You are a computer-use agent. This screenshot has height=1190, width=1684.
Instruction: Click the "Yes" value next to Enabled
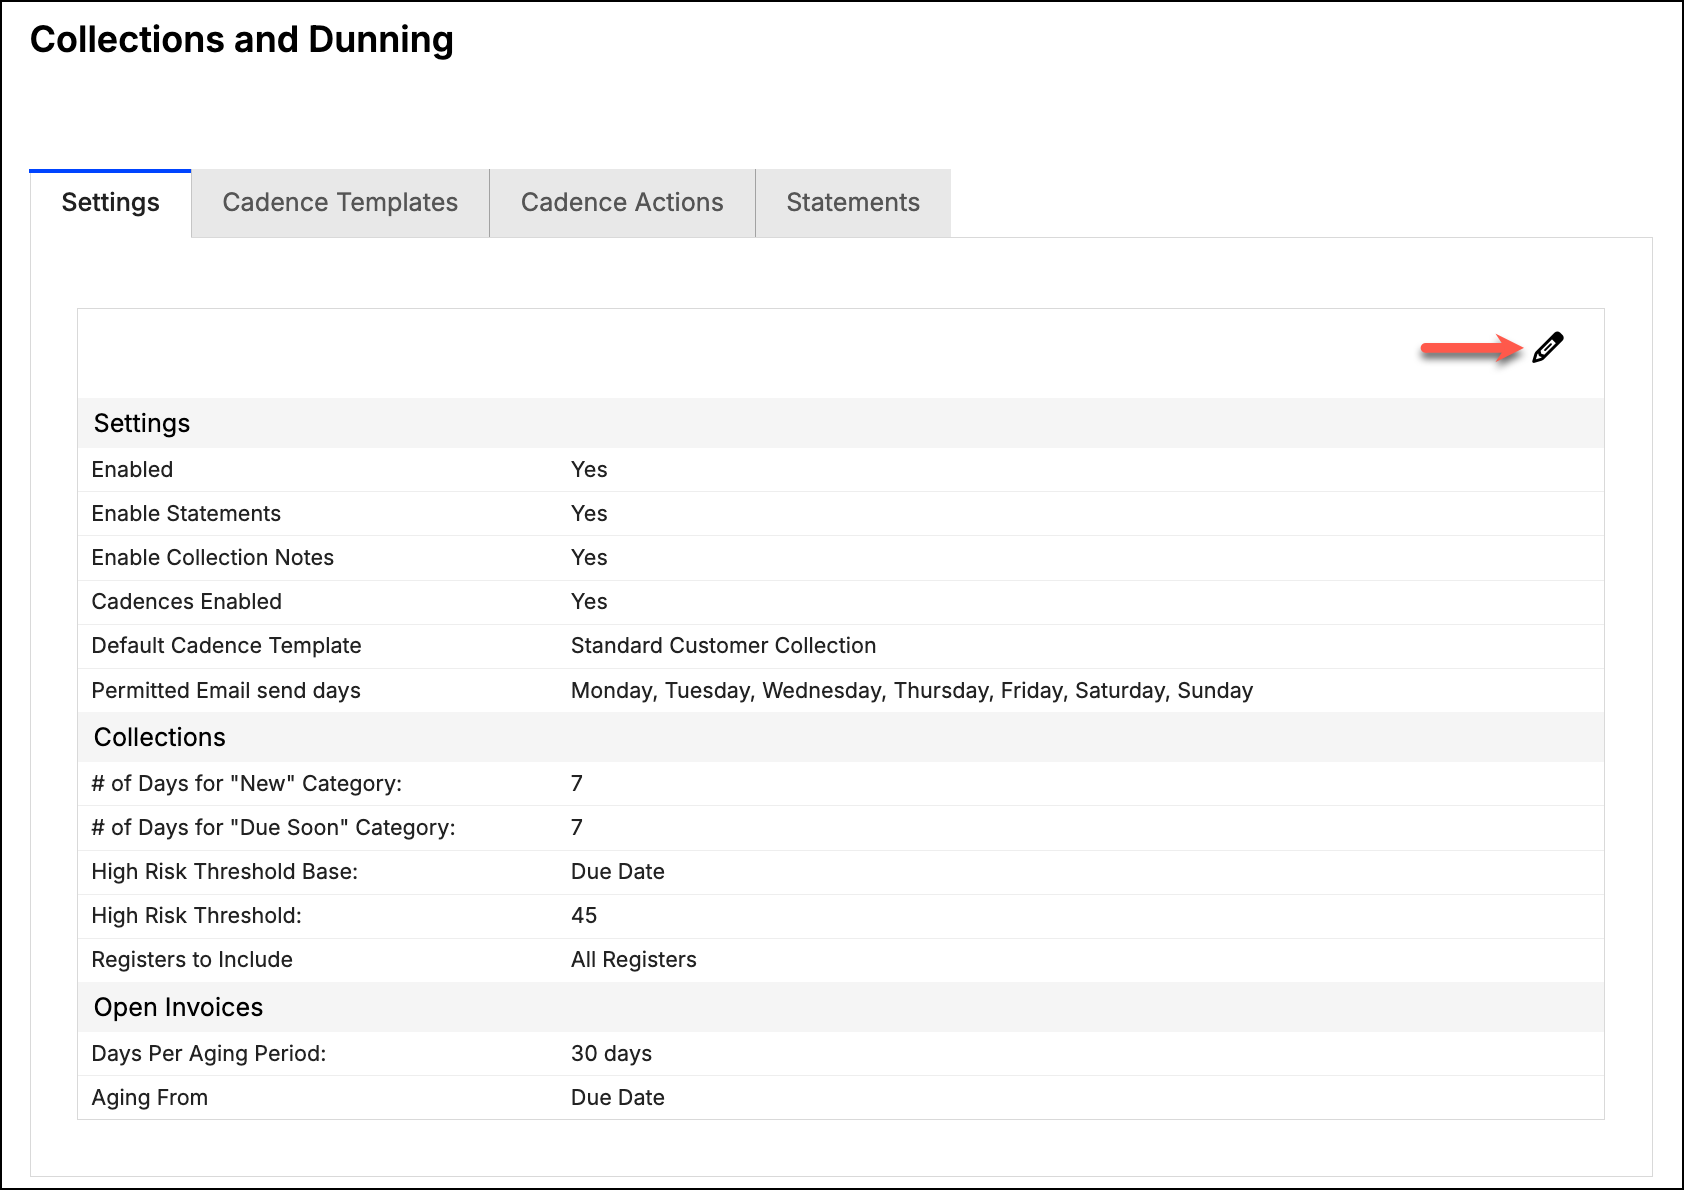click(x=589, y=469)
